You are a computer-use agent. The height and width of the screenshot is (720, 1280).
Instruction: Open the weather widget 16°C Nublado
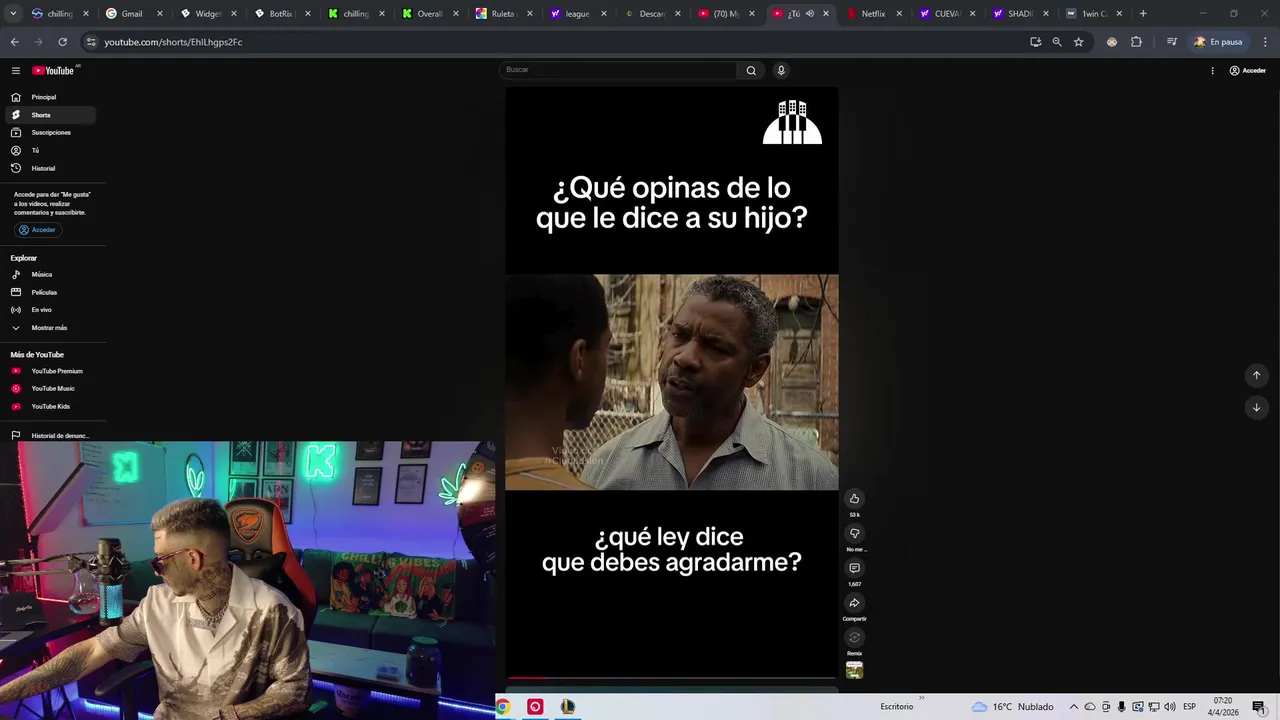tap(1012, 707)
